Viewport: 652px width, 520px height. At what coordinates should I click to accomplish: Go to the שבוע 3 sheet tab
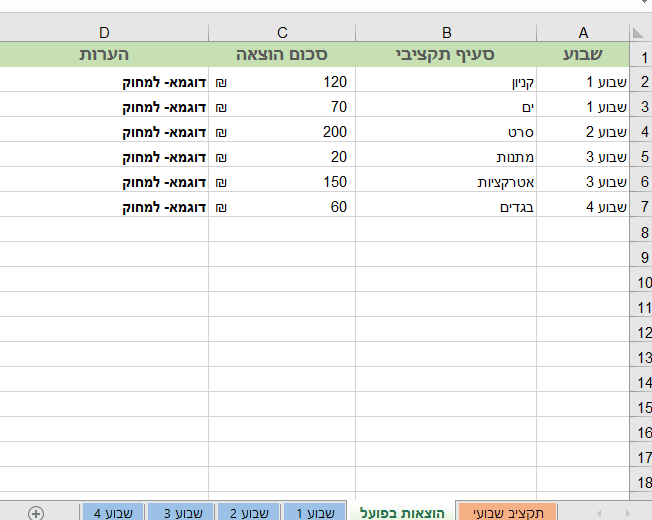(x=181, y=512)
